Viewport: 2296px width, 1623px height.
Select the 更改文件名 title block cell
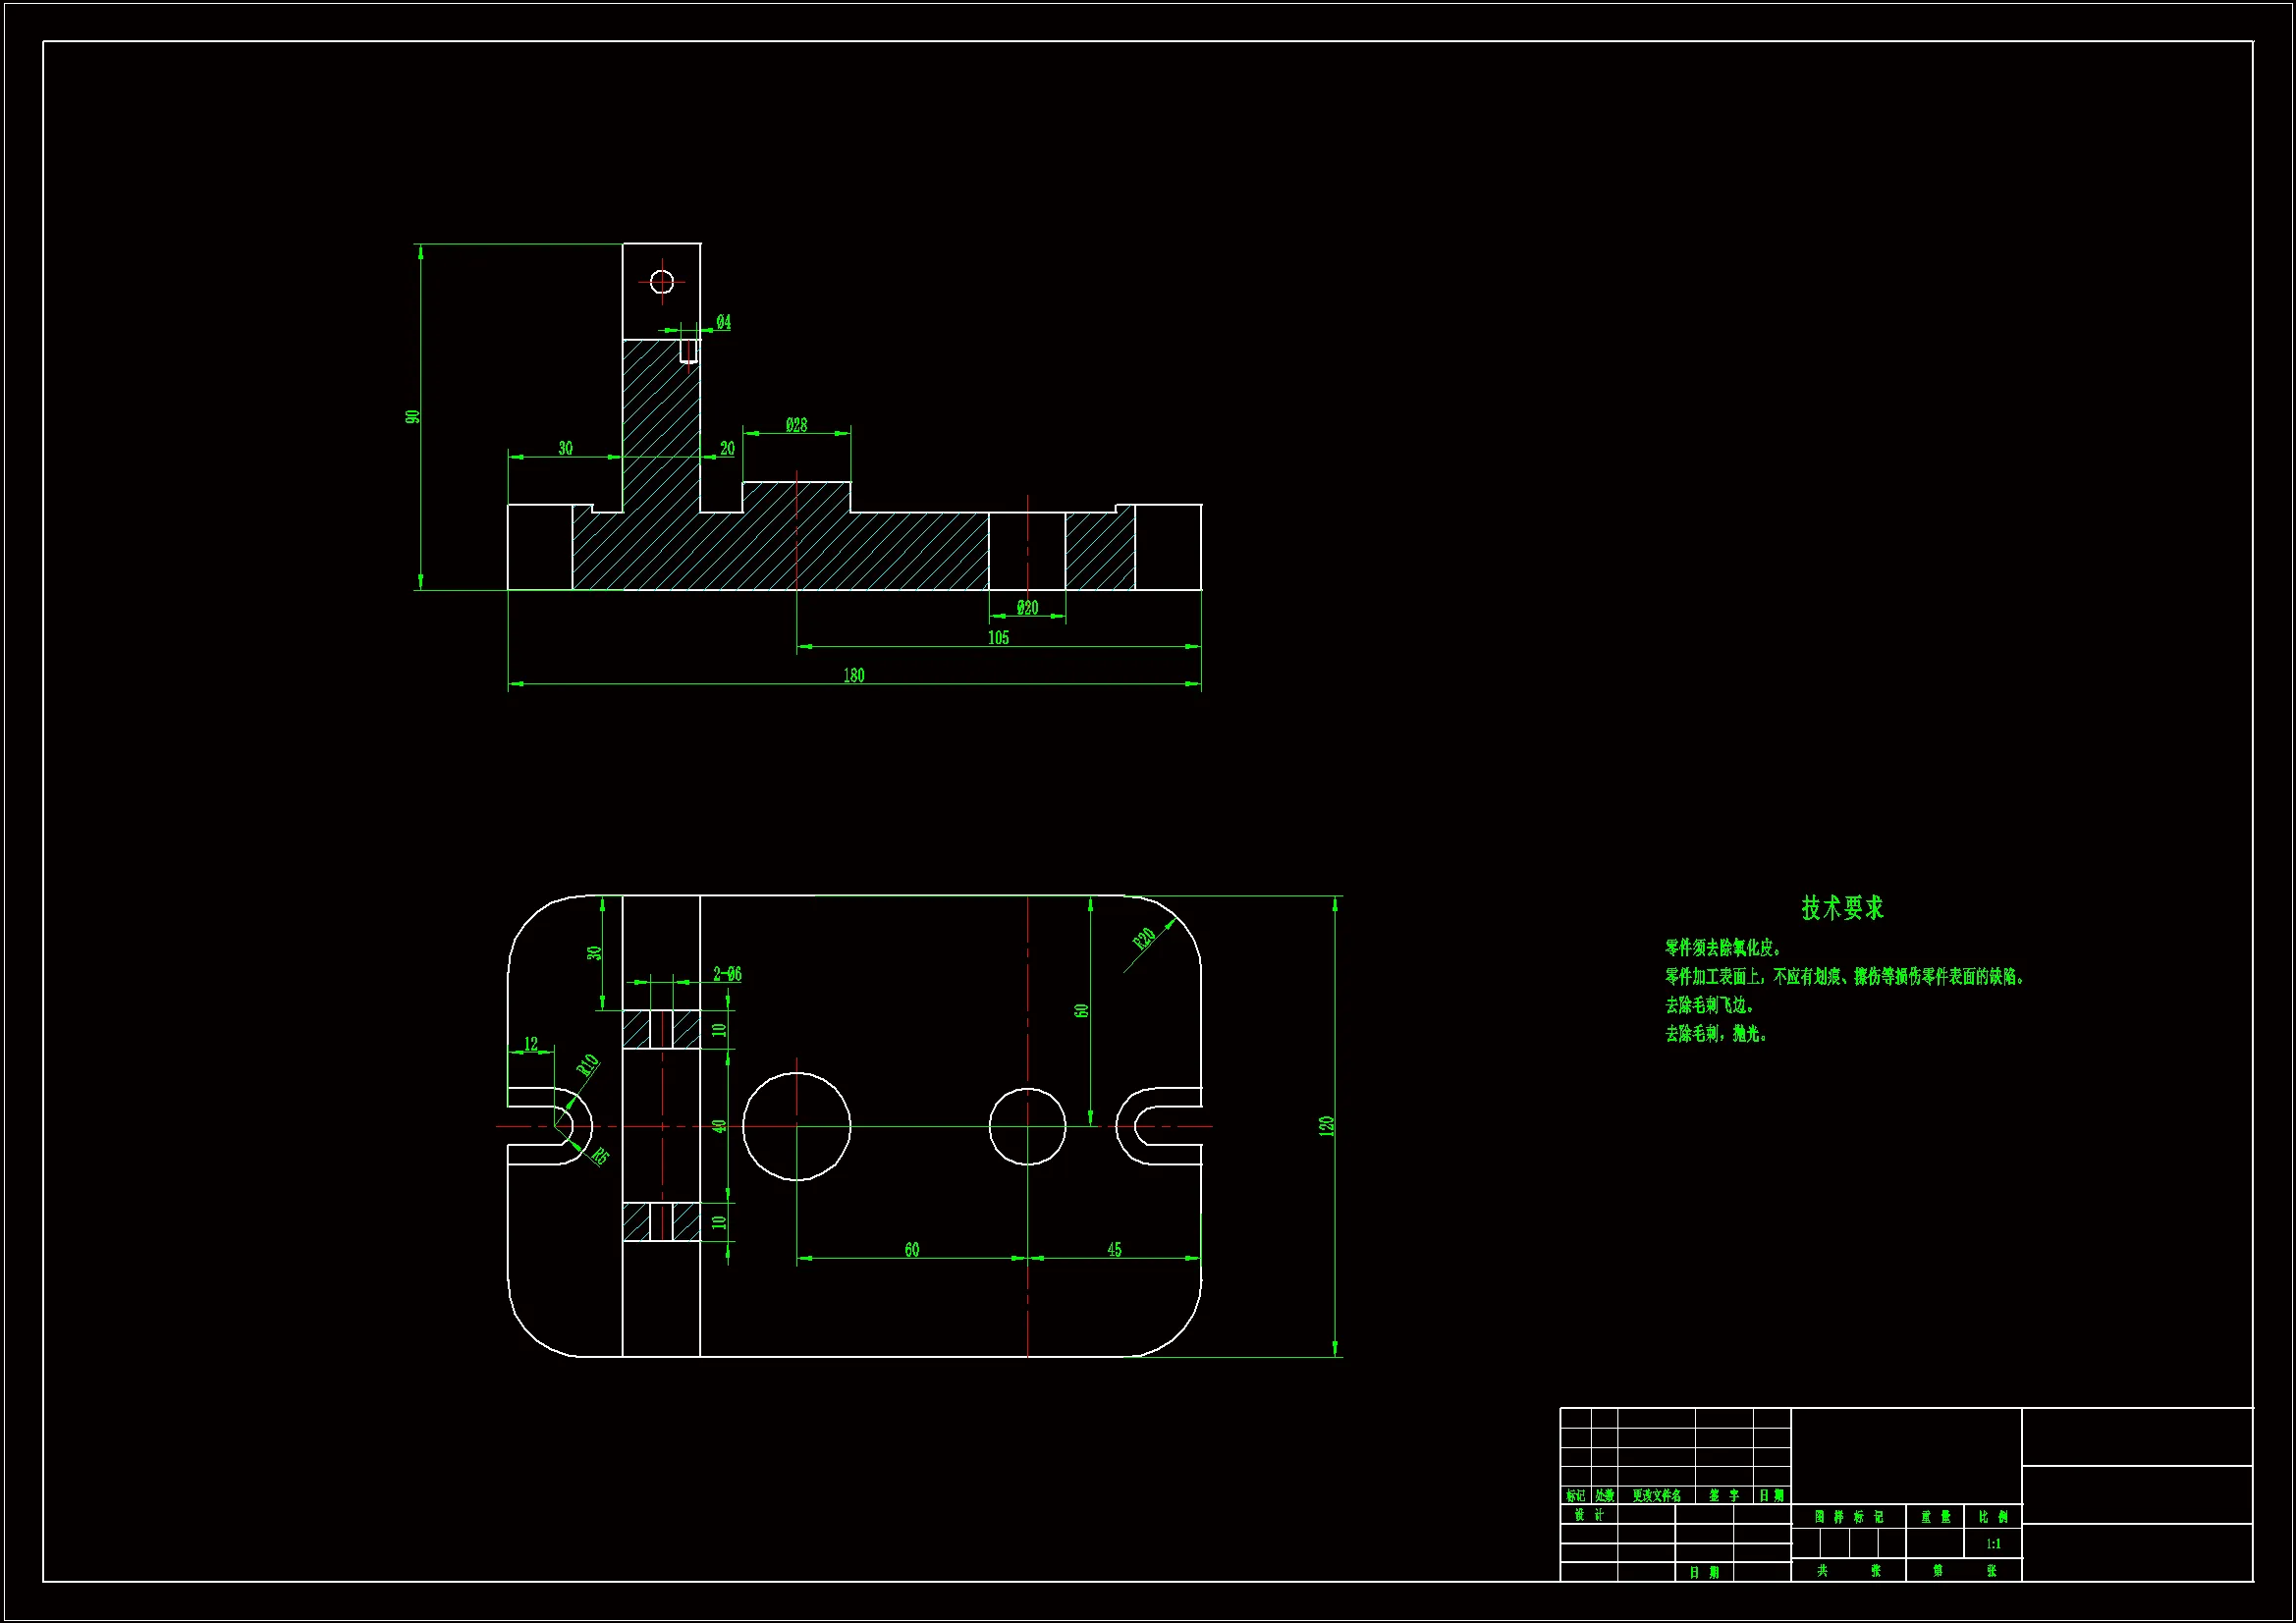click(x=1656, y=1496)
